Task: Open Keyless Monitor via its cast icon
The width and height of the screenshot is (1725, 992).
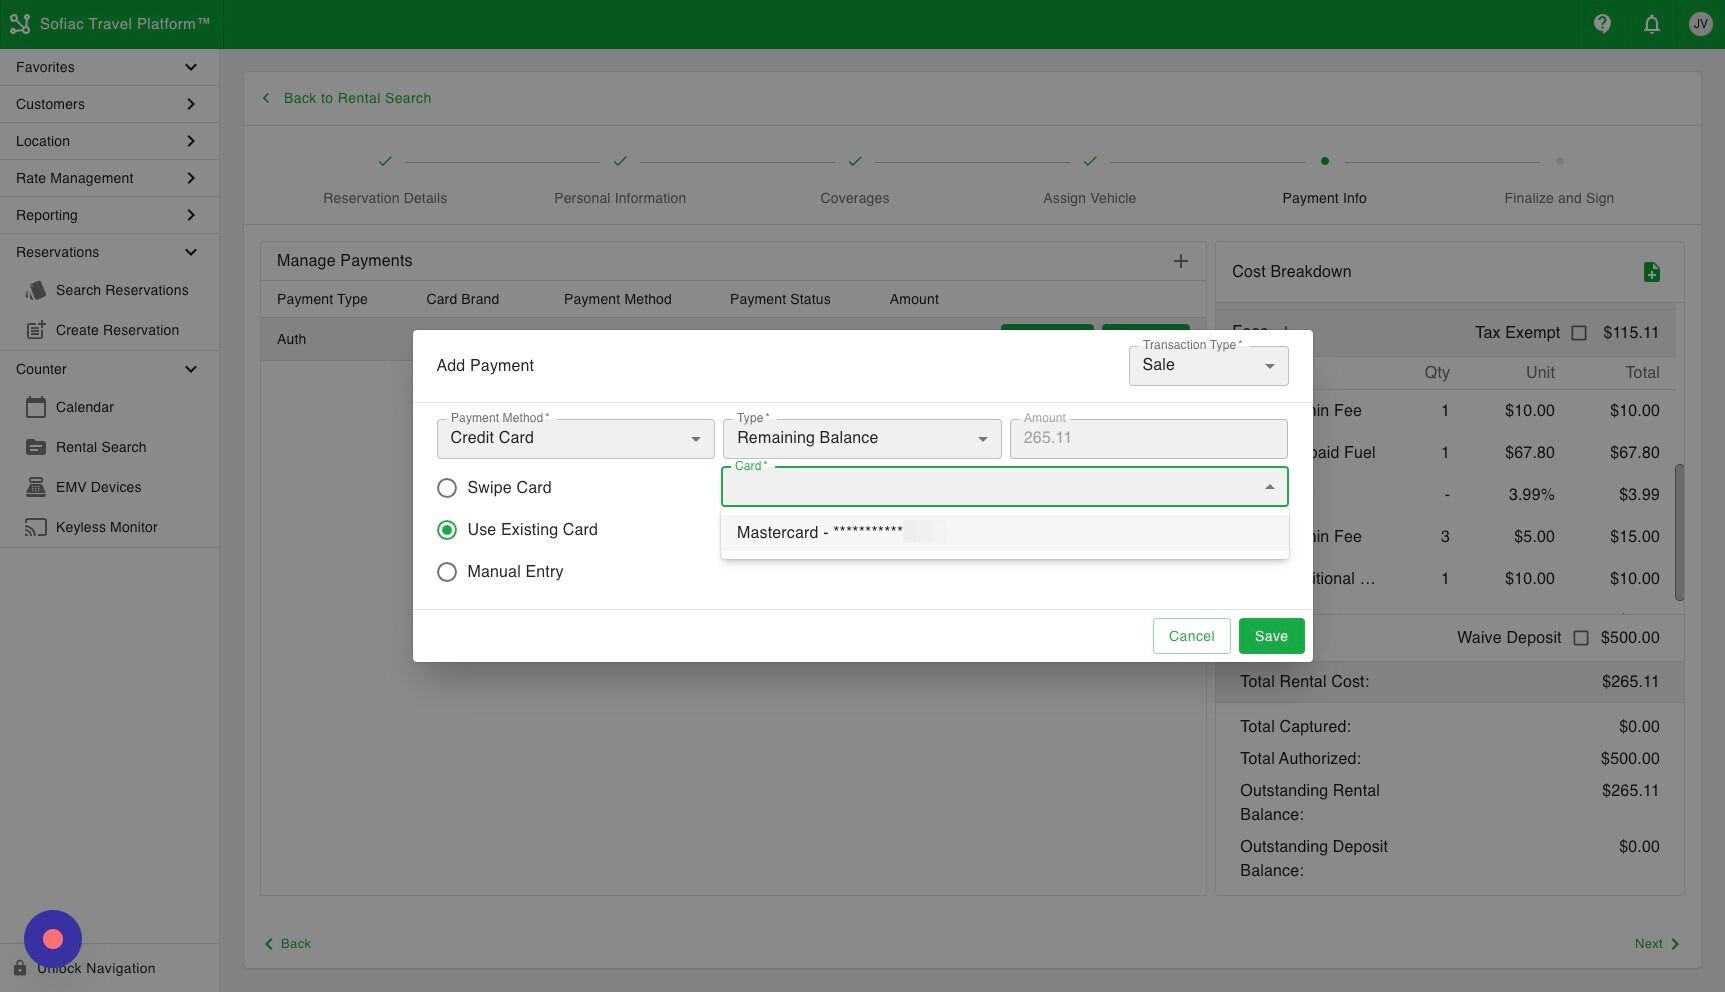Action: point(36,527)
